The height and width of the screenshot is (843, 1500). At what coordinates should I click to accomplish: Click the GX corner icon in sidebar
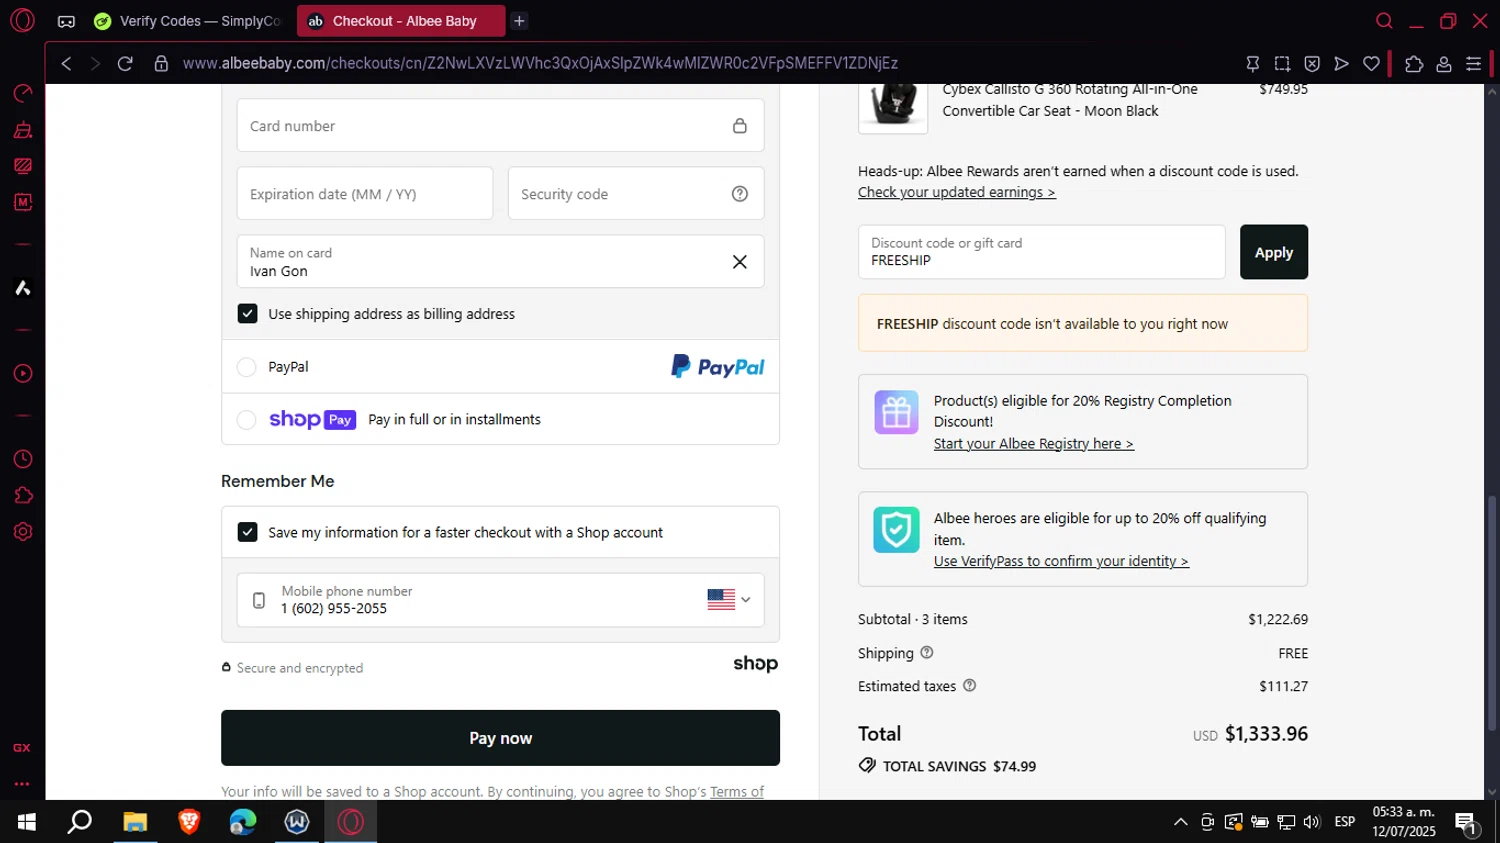[x=21, y=748]
